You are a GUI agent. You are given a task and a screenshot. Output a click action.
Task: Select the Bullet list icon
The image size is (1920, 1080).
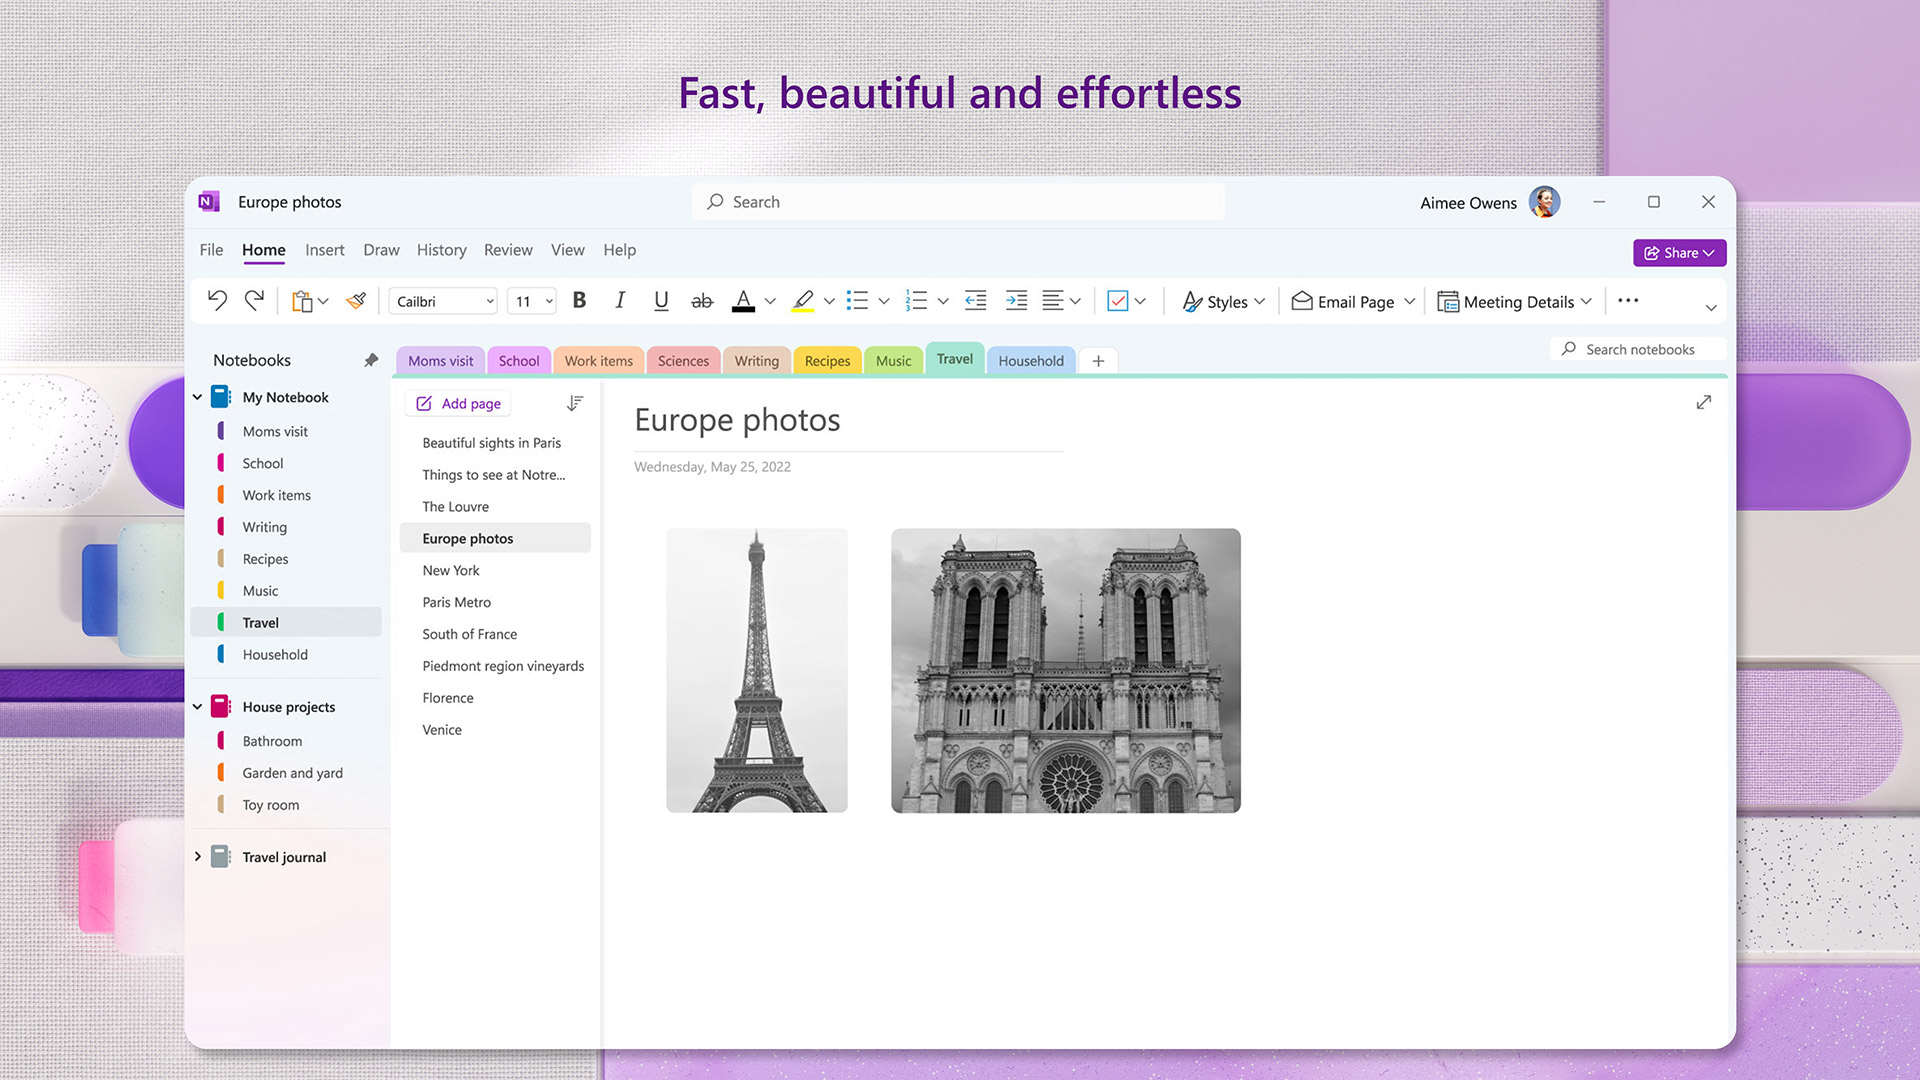tap(856, 301)
